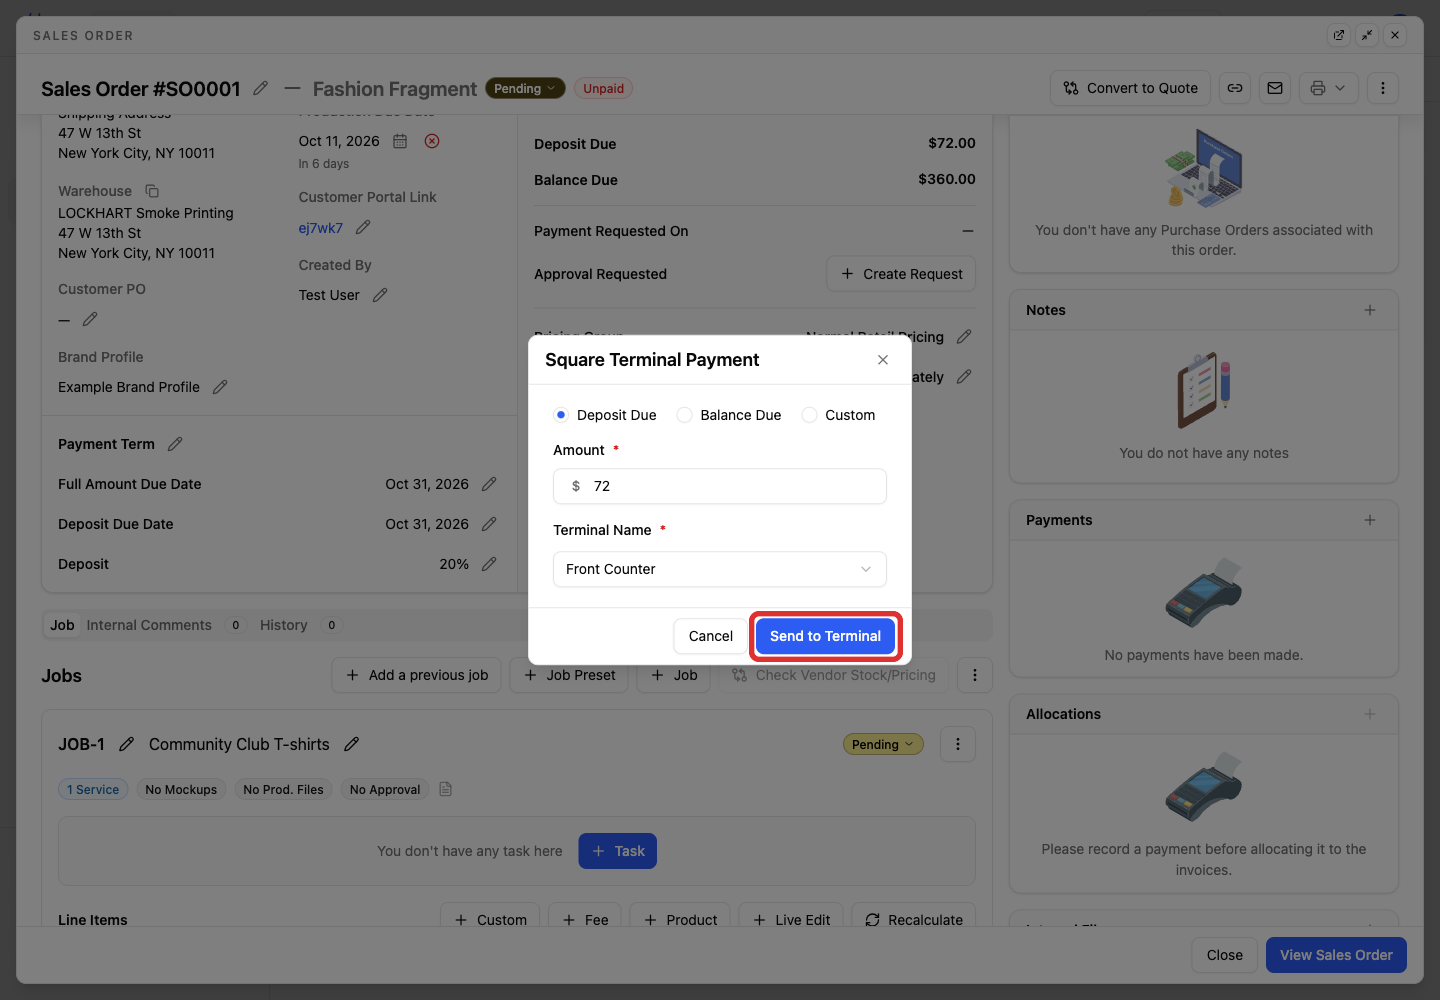Screen dimensions: 1440x1000
Task: Edit Created By Test User pencil
Action: 380,295
